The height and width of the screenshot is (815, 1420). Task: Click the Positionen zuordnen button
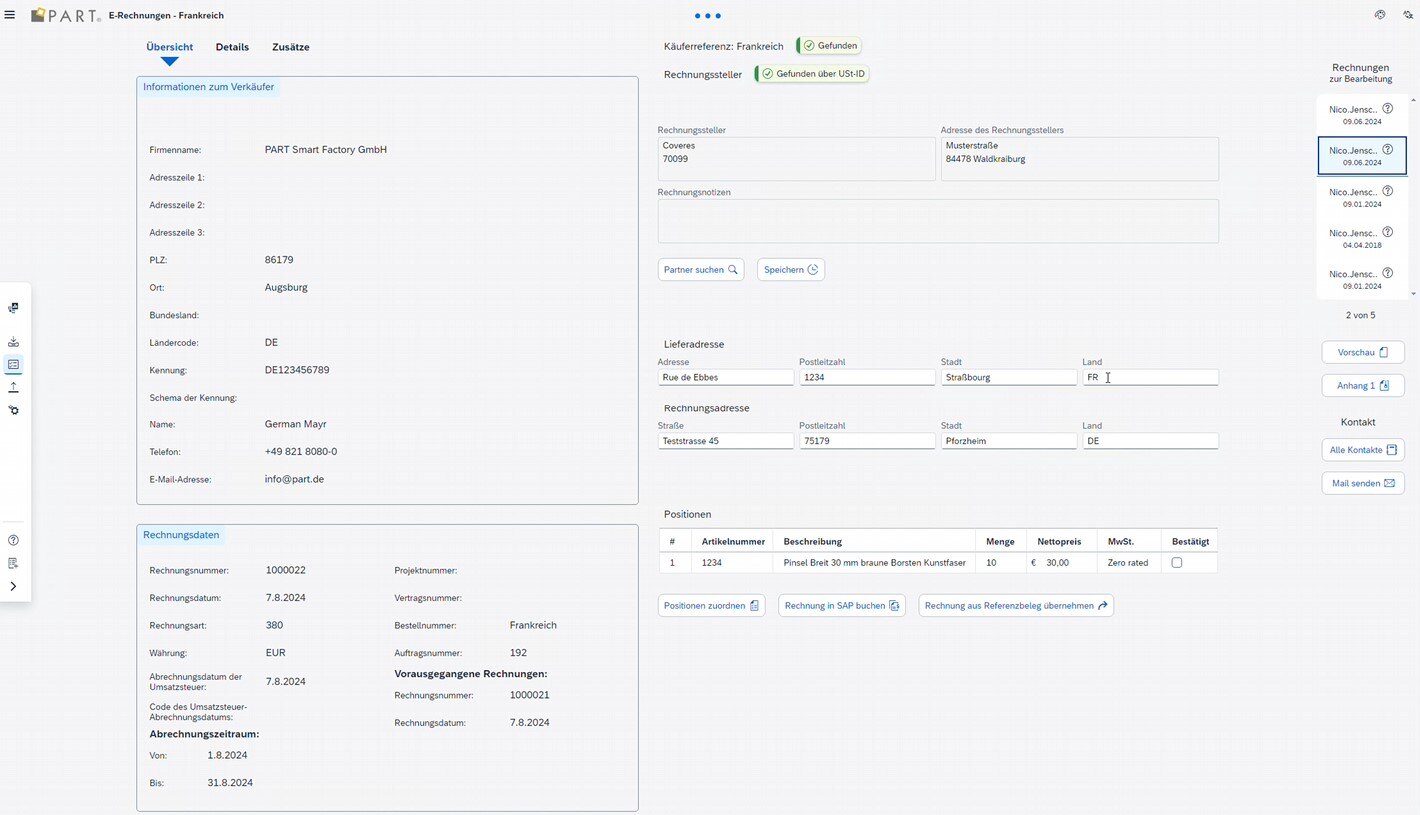click(712, 606)
